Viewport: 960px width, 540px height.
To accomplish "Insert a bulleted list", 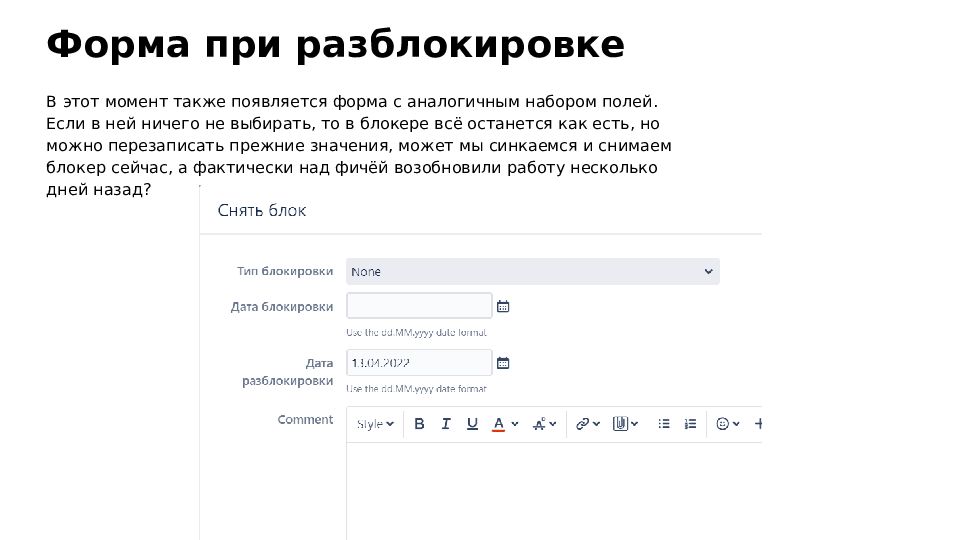I will tap(663, 424).
